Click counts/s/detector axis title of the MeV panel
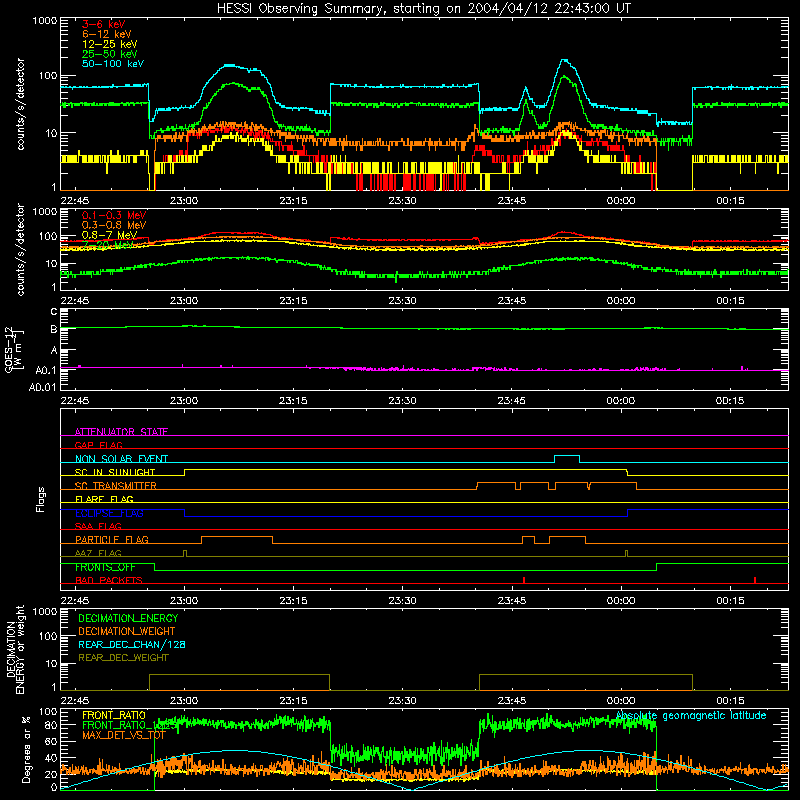The width and height of the screenshot is (800, 800). pyautogui.click(x=20, y=249)
